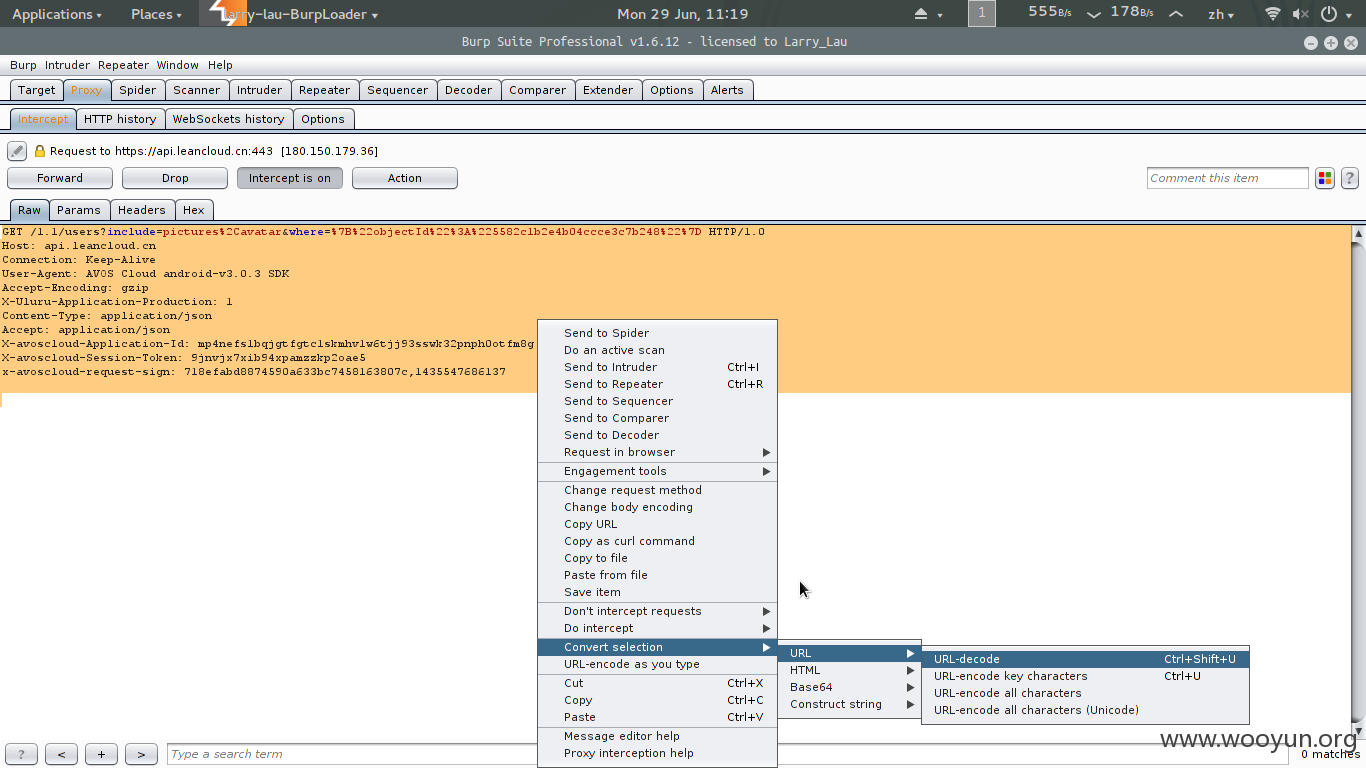
Task: Click the Drop button
Action: click(175, 178)
